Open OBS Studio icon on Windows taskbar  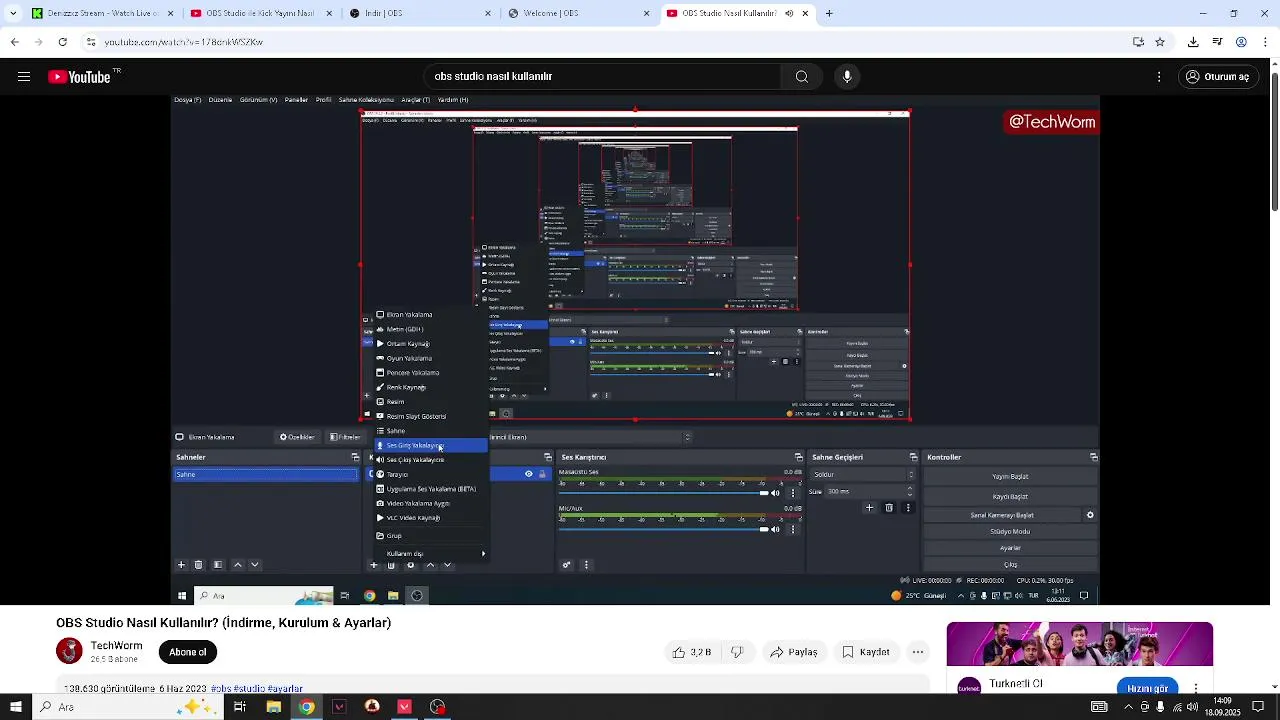[x=437, y=707]
